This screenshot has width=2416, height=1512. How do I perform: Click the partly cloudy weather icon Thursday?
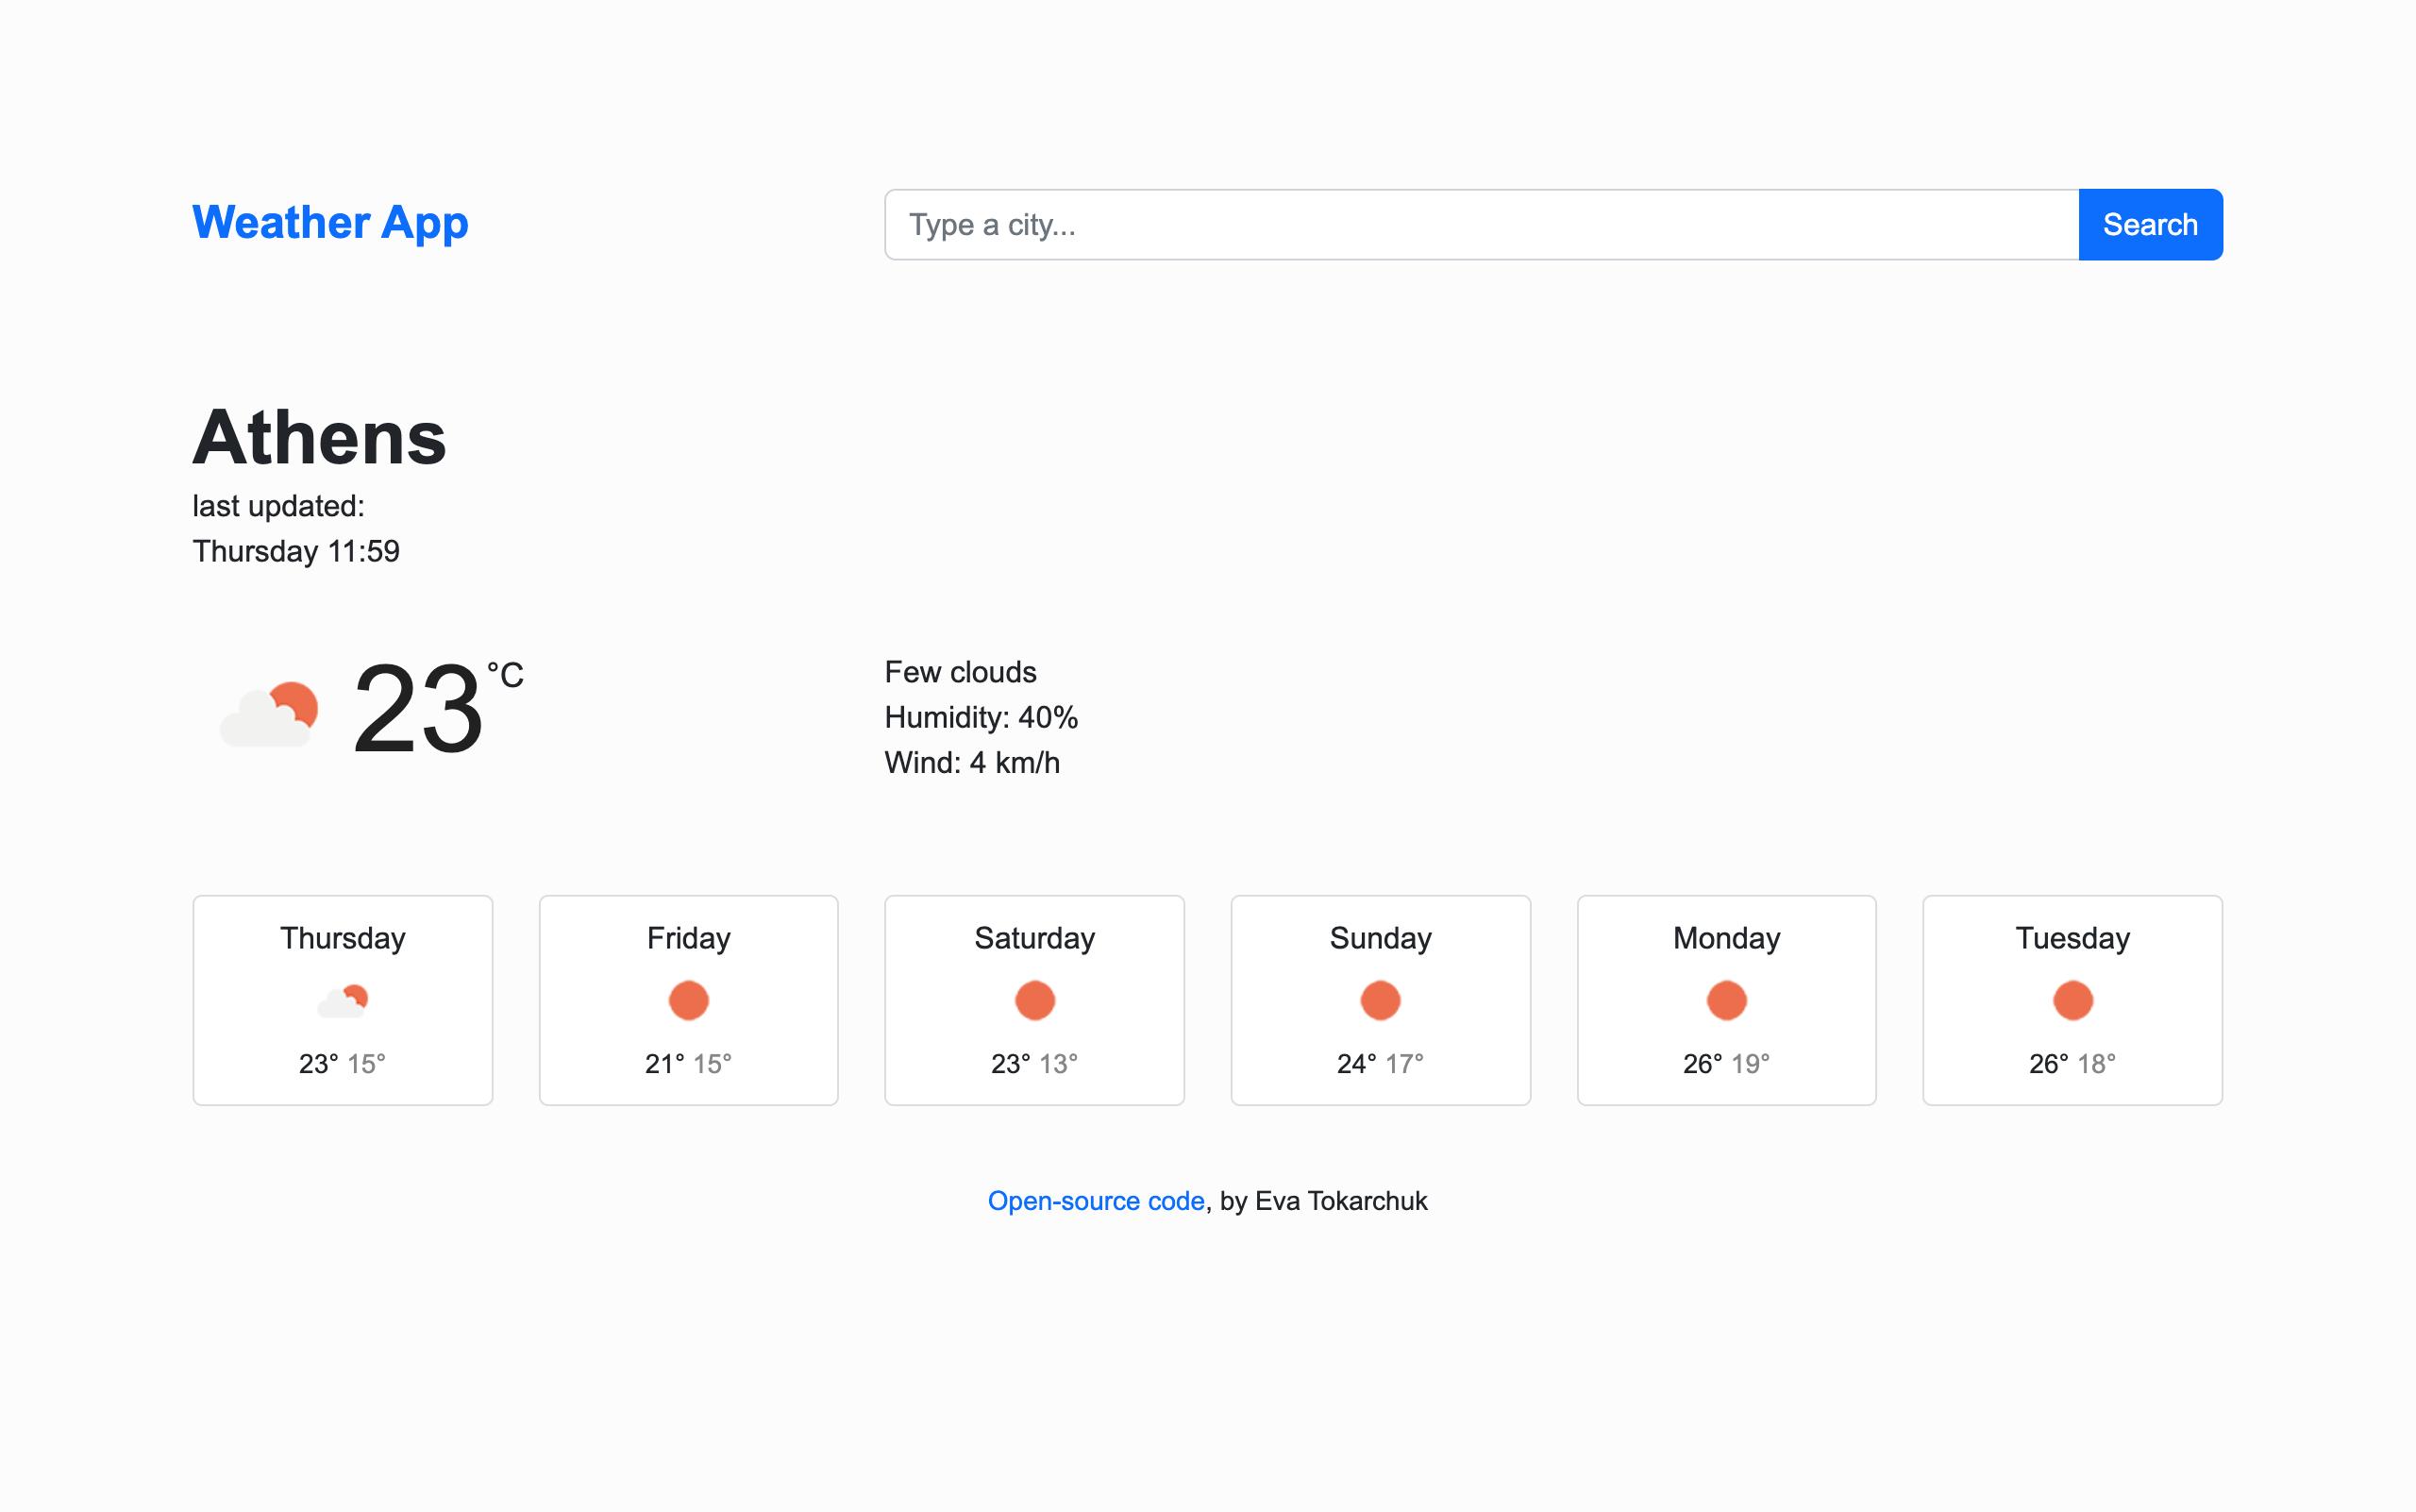344,999
